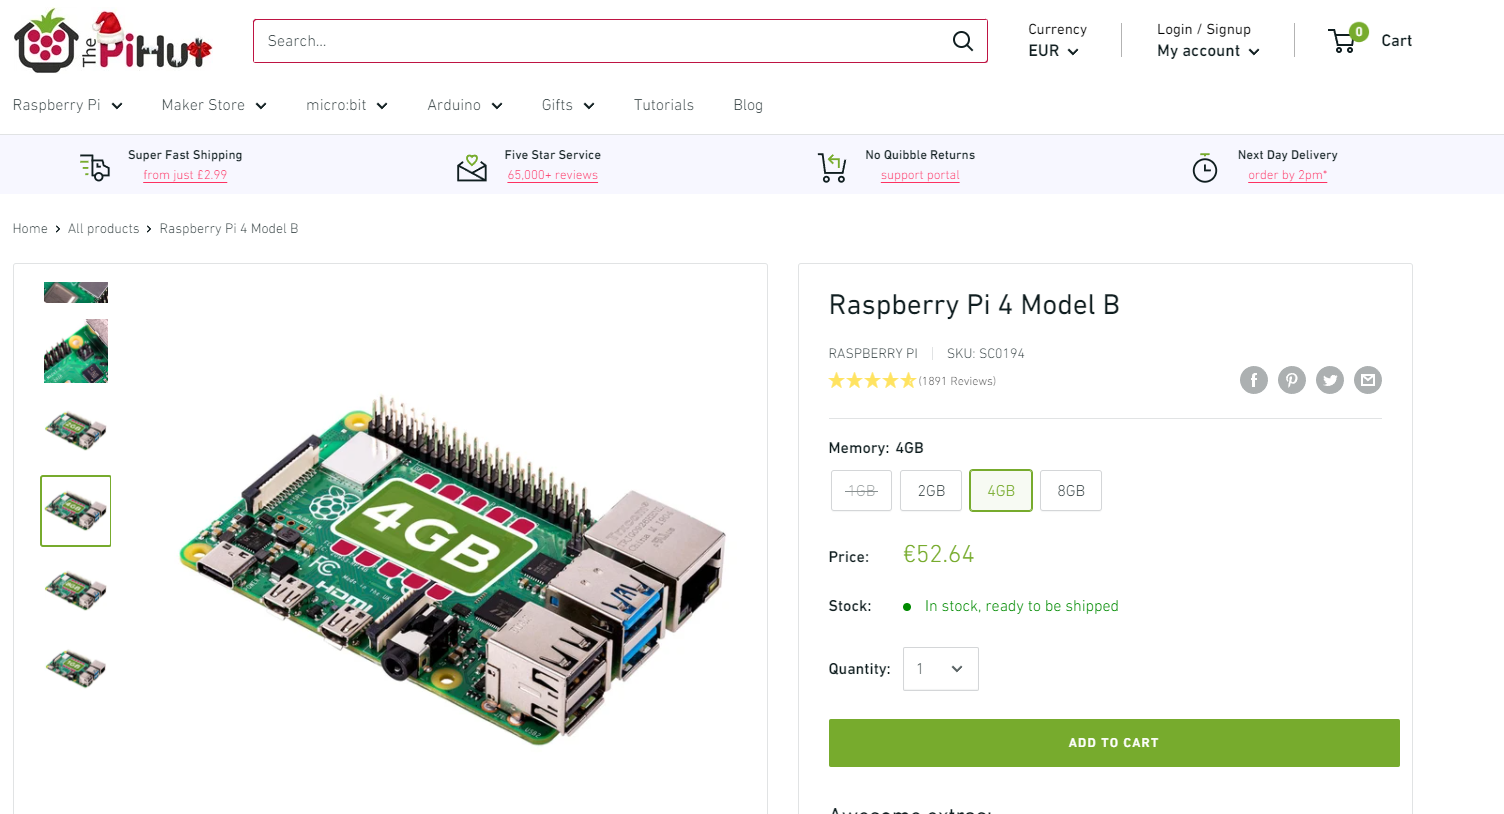This screenshot has width=1504, height=814.
Task: Select the 2GB memory option
Action: [x=931, y=491]
